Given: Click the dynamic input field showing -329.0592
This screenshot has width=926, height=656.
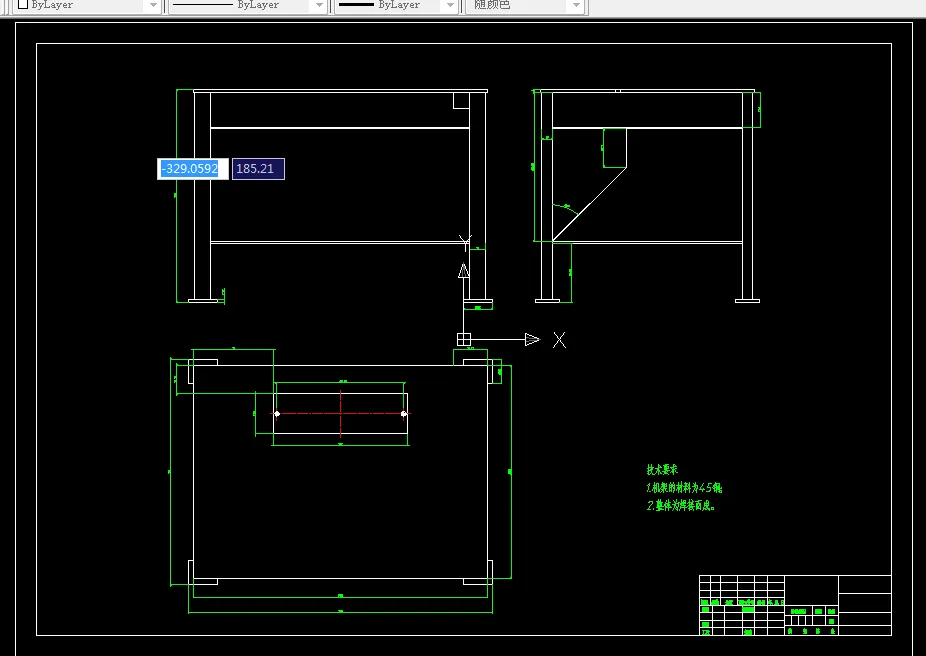Looking at the screenshot, I should [193, 169].
